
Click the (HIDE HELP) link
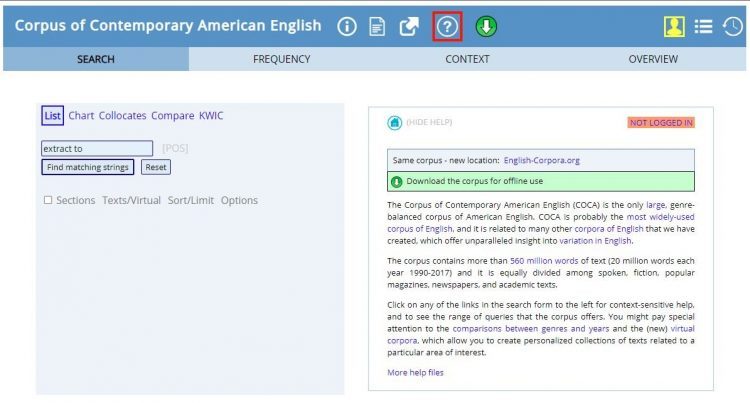pyautogui.click(x=429, y=122)
